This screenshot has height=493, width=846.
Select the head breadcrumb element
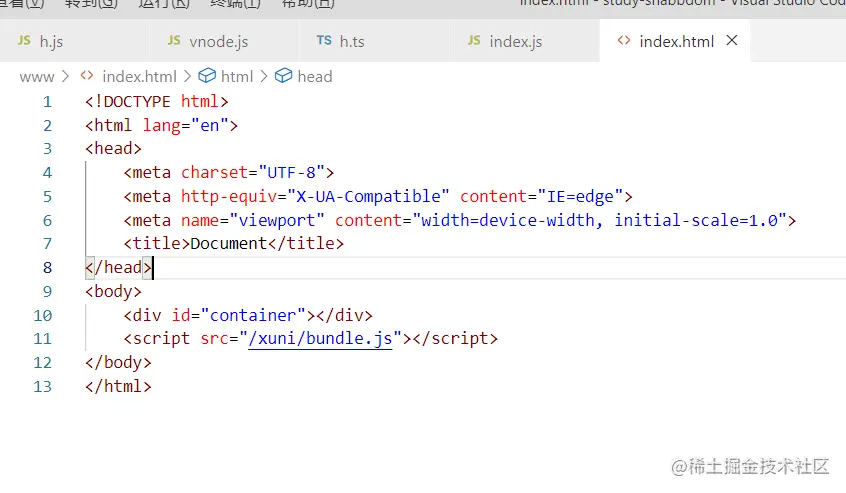pyautogui.click(x=315, y=77)
